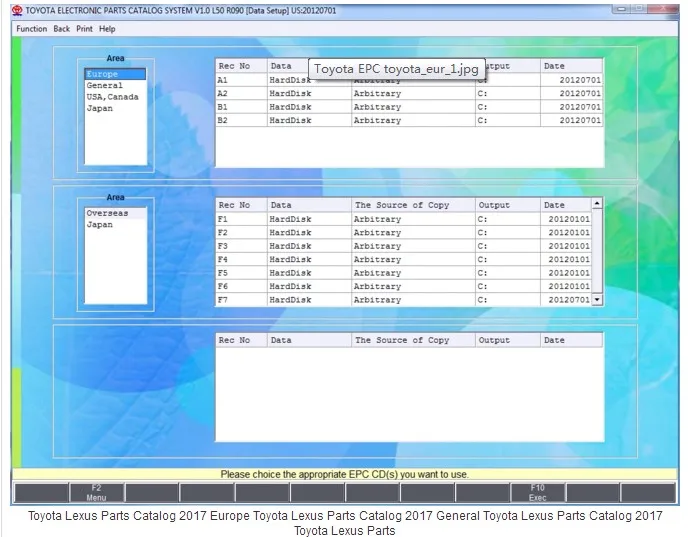Screen dimensions: 688x537
Task: Click the Date header of first table
Action: tap(571, 66)
